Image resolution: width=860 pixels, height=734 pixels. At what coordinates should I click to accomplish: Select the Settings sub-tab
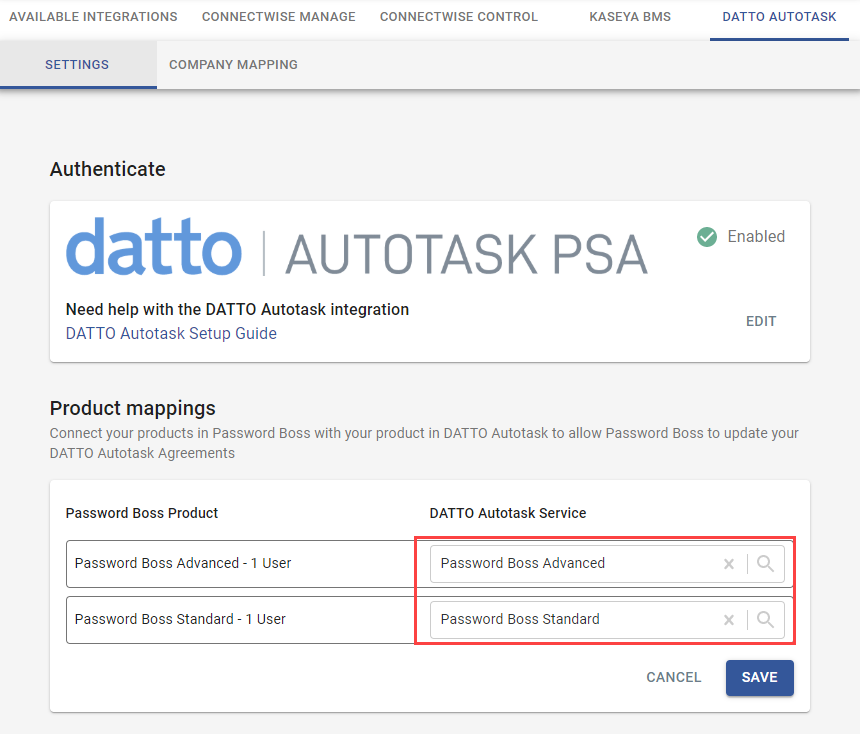click(77, 65)
